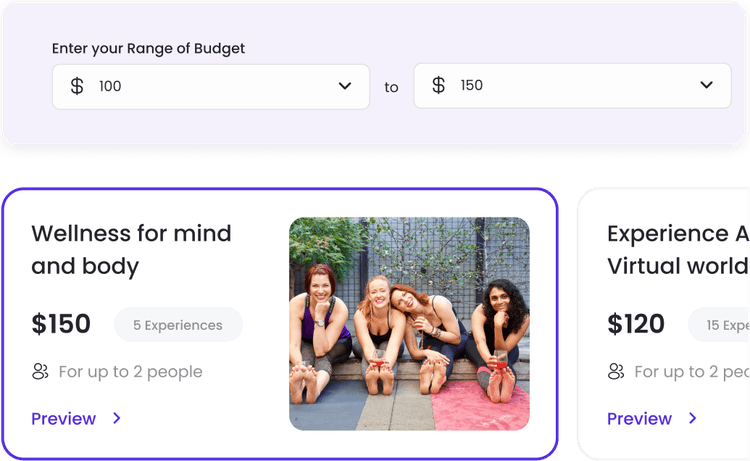Click the chevron arrow in the 150 budget field

[706, 85]
